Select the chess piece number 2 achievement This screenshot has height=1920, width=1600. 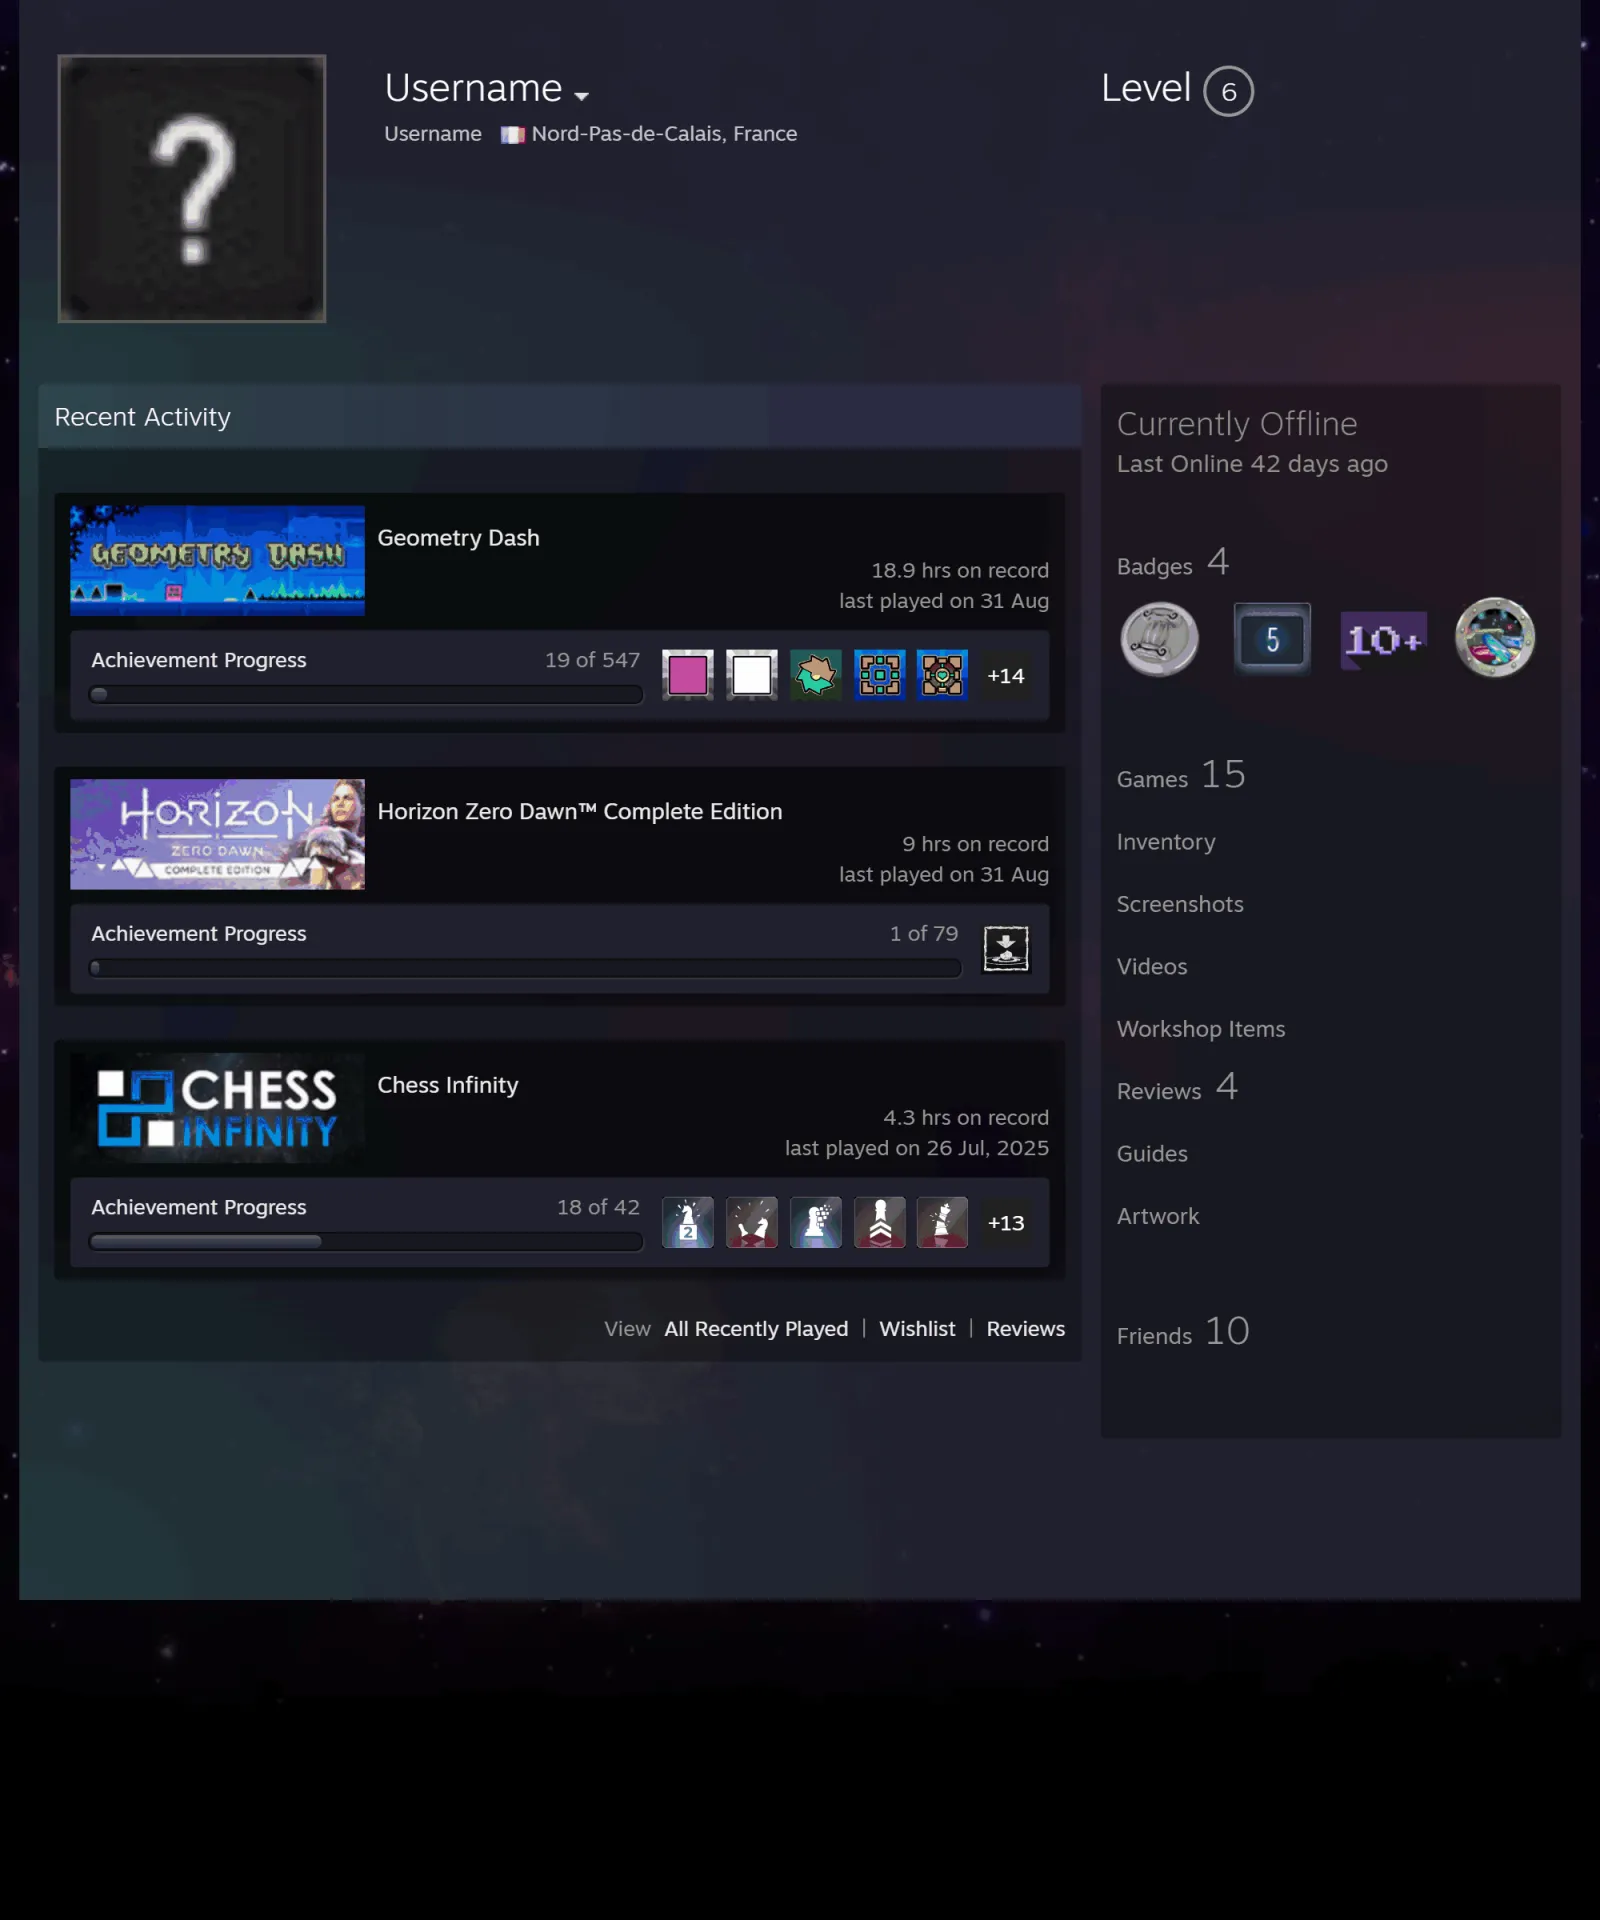point(688,1222)
